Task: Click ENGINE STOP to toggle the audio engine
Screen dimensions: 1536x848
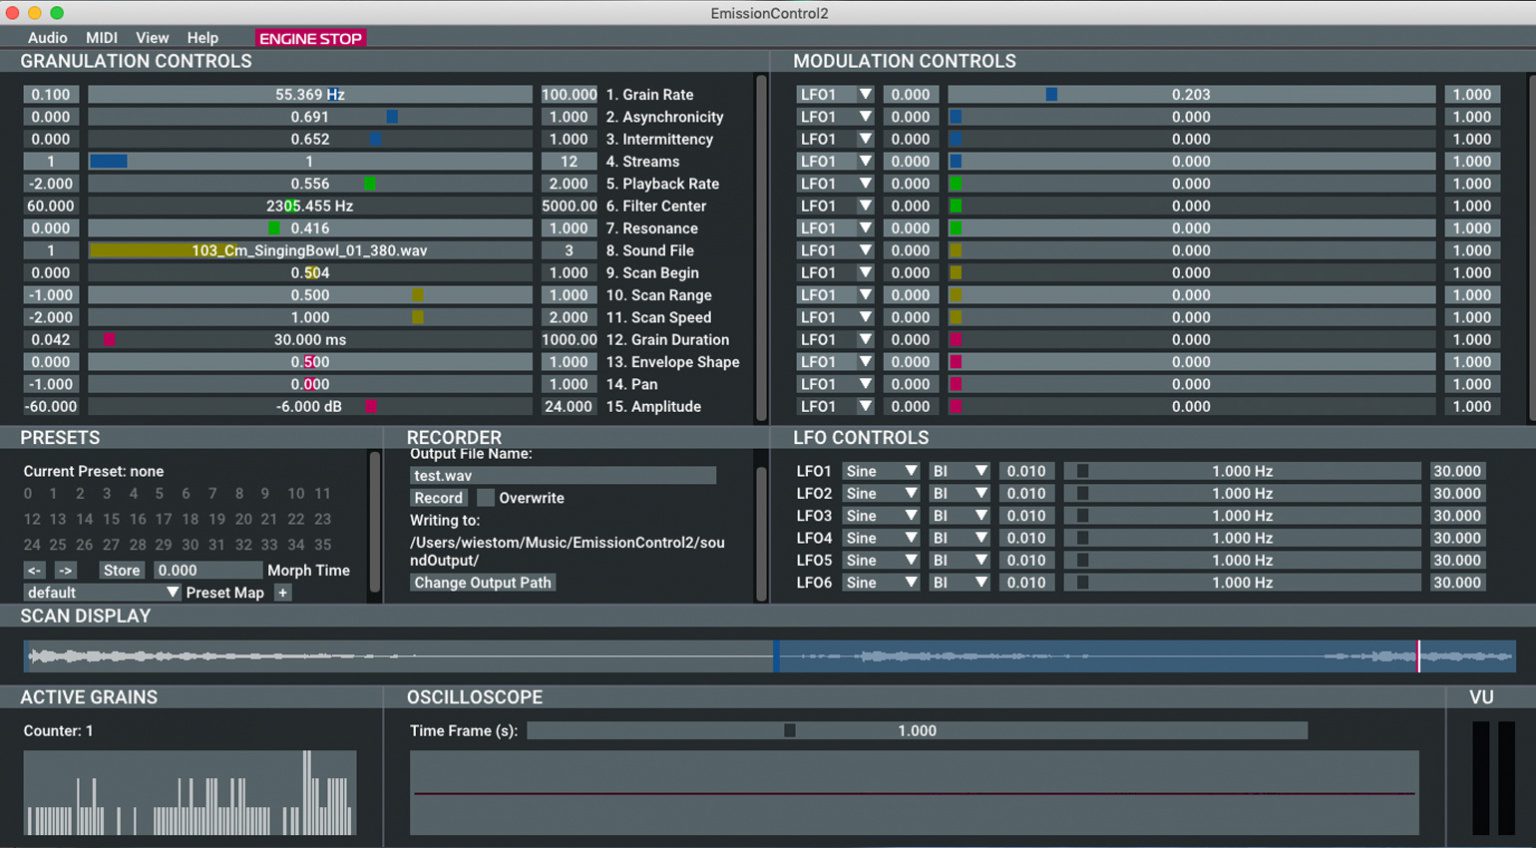Action: click(310, 37)
